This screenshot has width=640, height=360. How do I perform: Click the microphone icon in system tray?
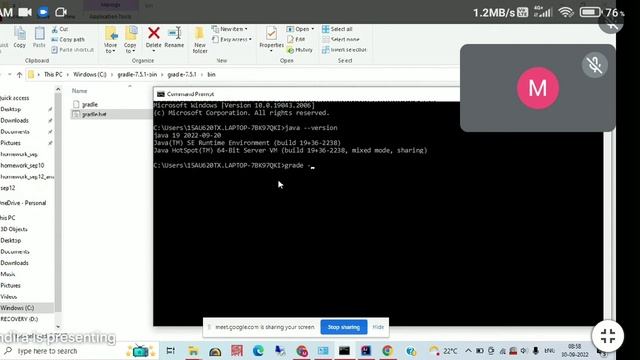click(x=535, y=351)
